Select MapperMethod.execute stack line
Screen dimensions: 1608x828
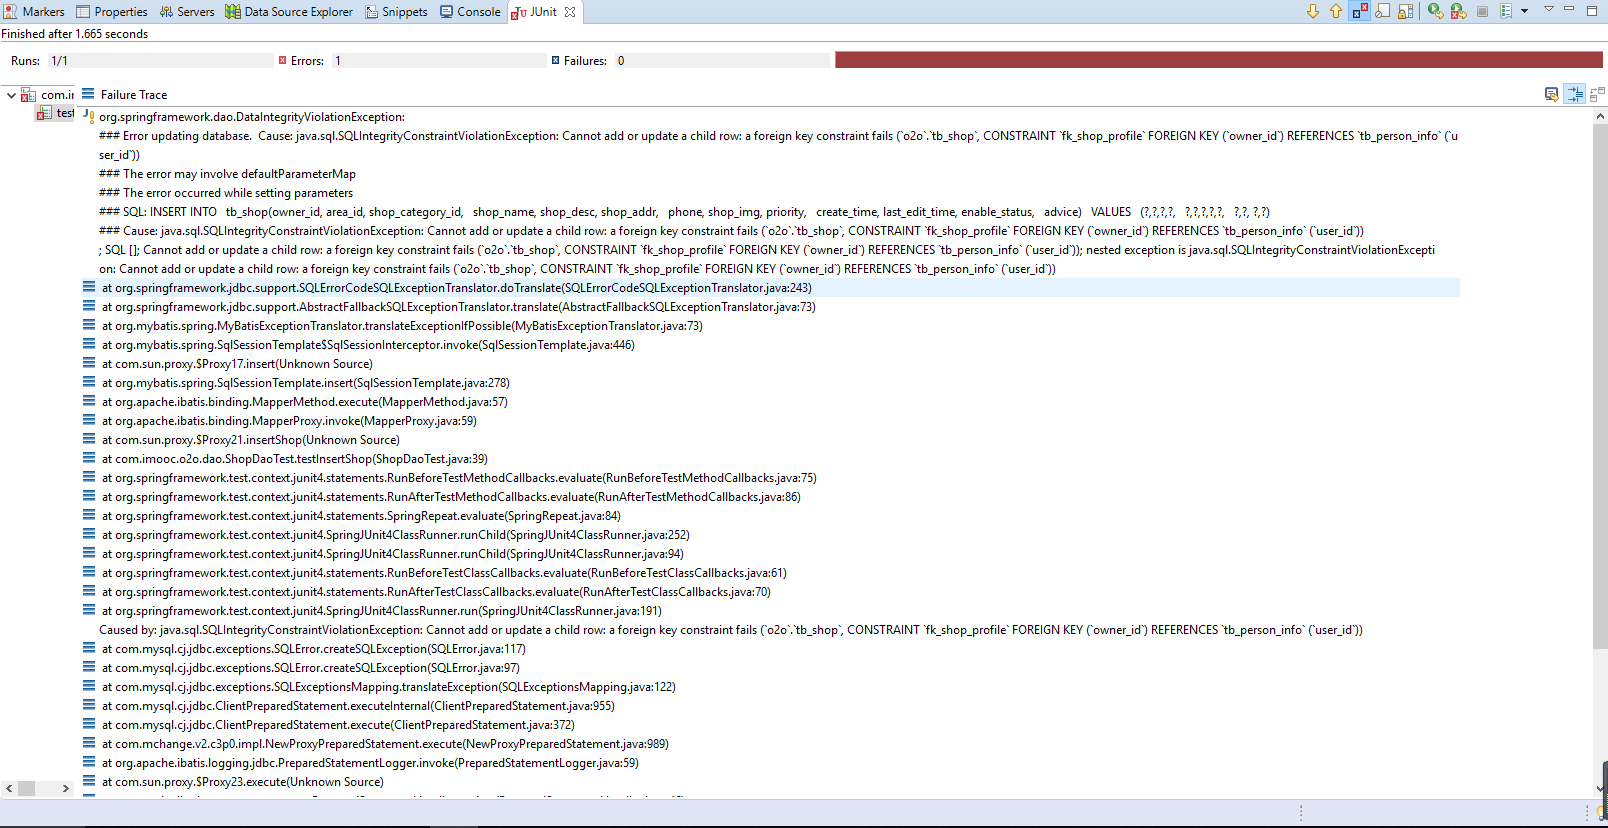(305, 402)
